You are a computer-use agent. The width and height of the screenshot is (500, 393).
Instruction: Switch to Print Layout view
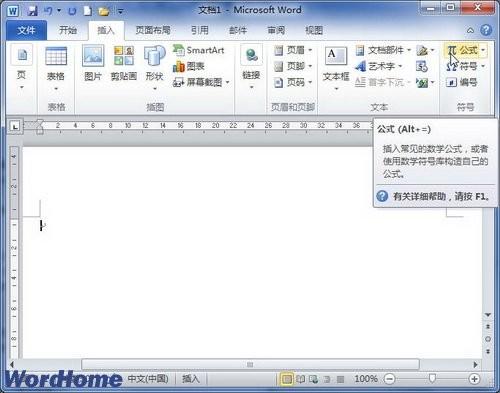click(x=286, y=379)
